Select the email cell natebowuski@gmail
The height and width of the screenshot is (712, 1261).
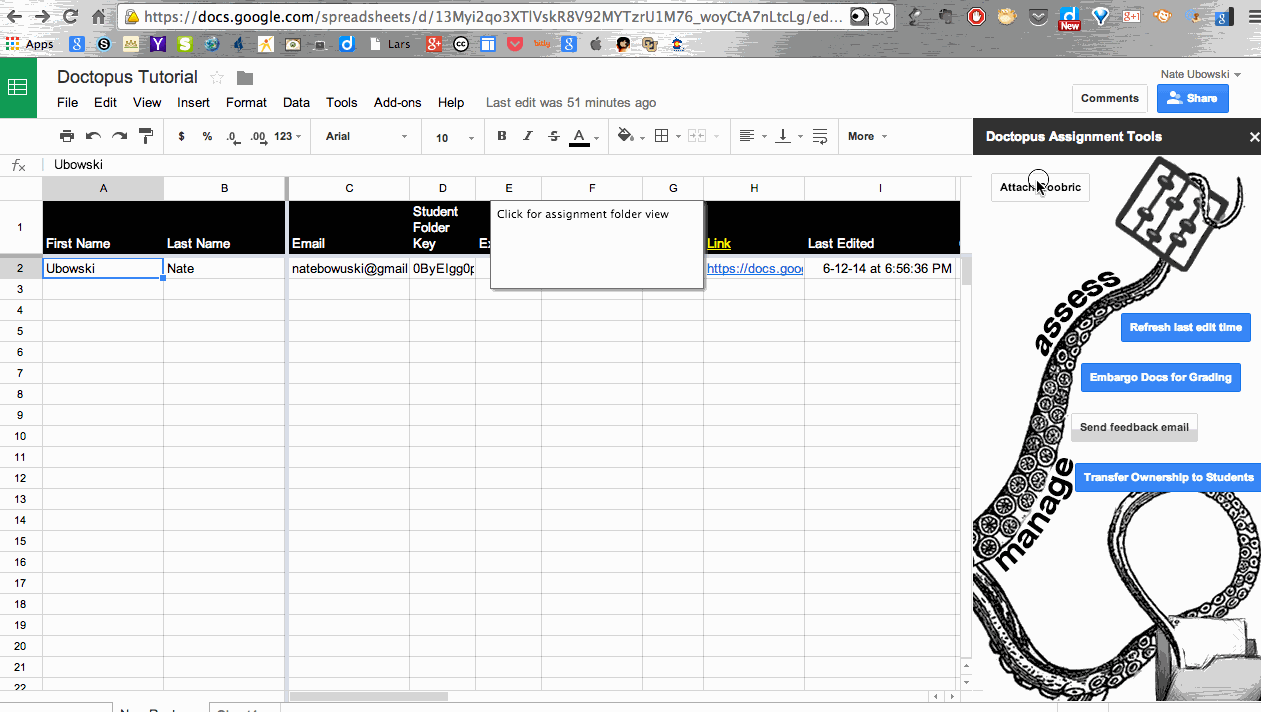349,268
